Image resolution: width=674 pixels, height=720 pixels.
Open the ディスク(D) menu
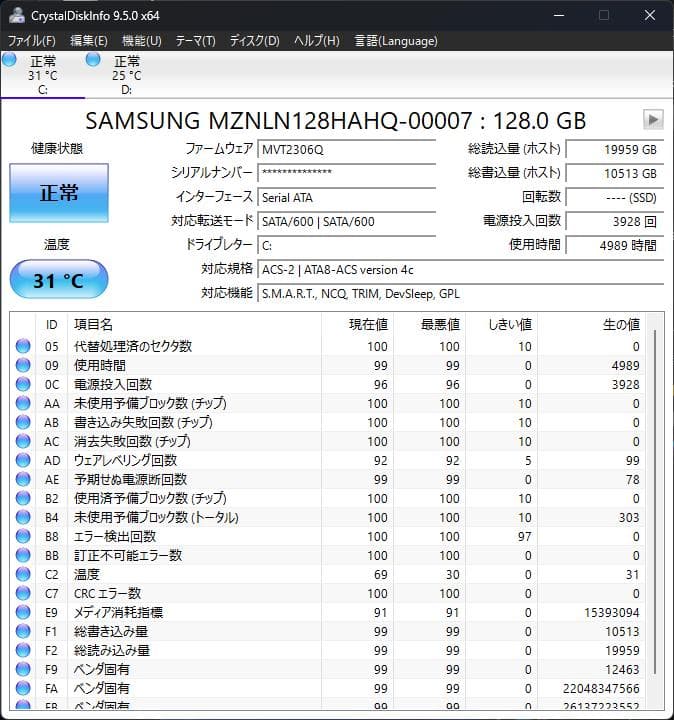tap(254, 41)
